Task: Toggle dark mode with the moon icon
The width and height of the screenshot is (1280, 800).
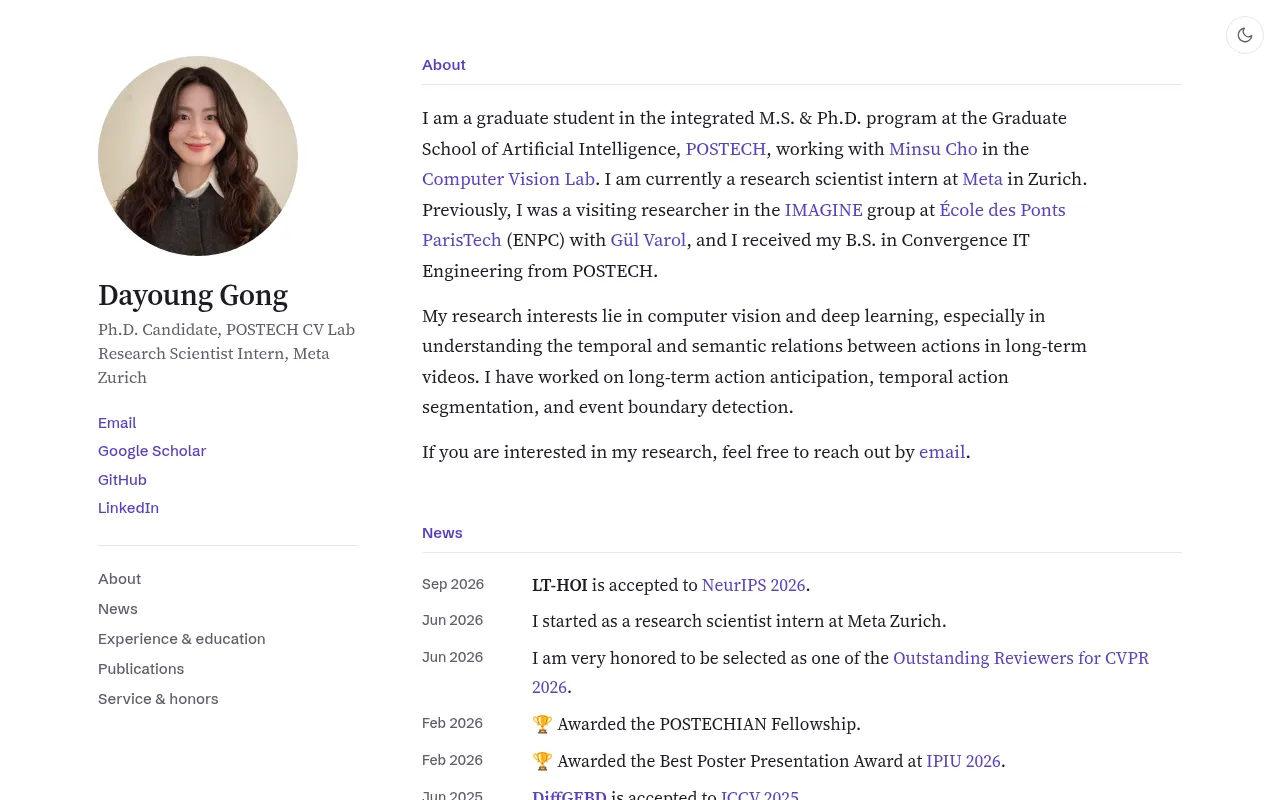Action: pyautogui.click(x=1245, y=35)
